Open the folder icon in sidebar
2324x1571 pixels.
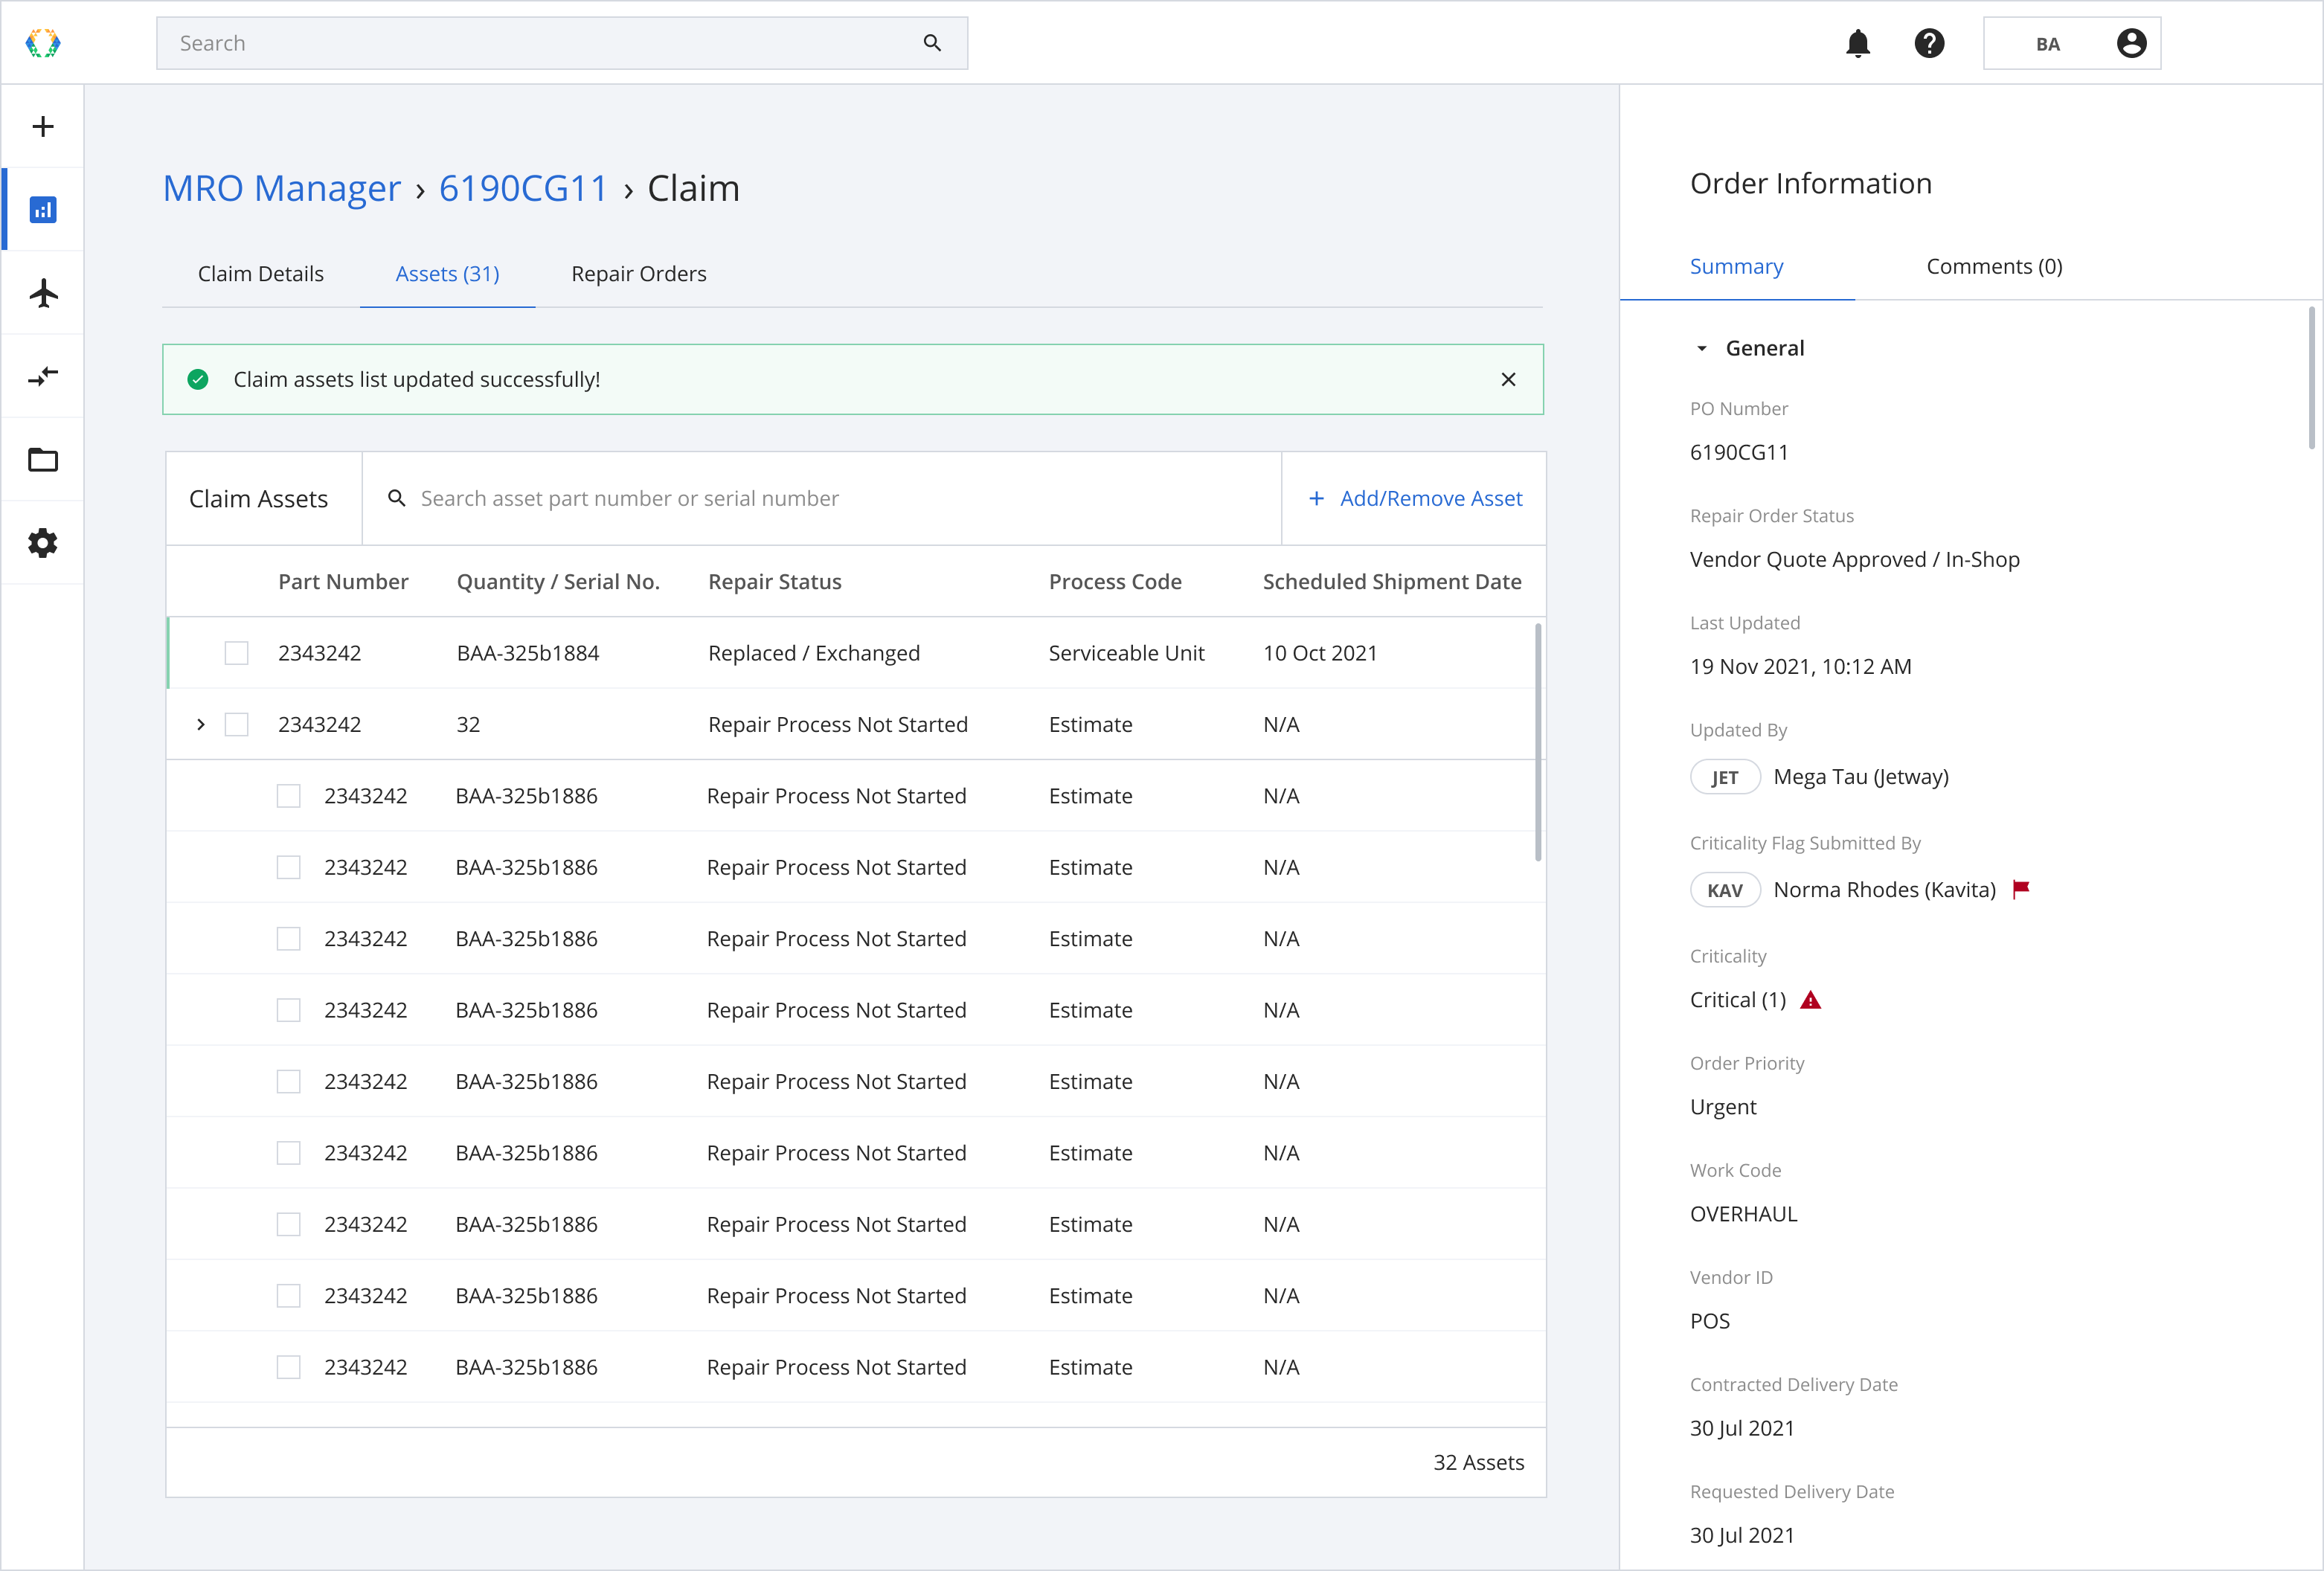pyautogui.click(x=43, y=460)
